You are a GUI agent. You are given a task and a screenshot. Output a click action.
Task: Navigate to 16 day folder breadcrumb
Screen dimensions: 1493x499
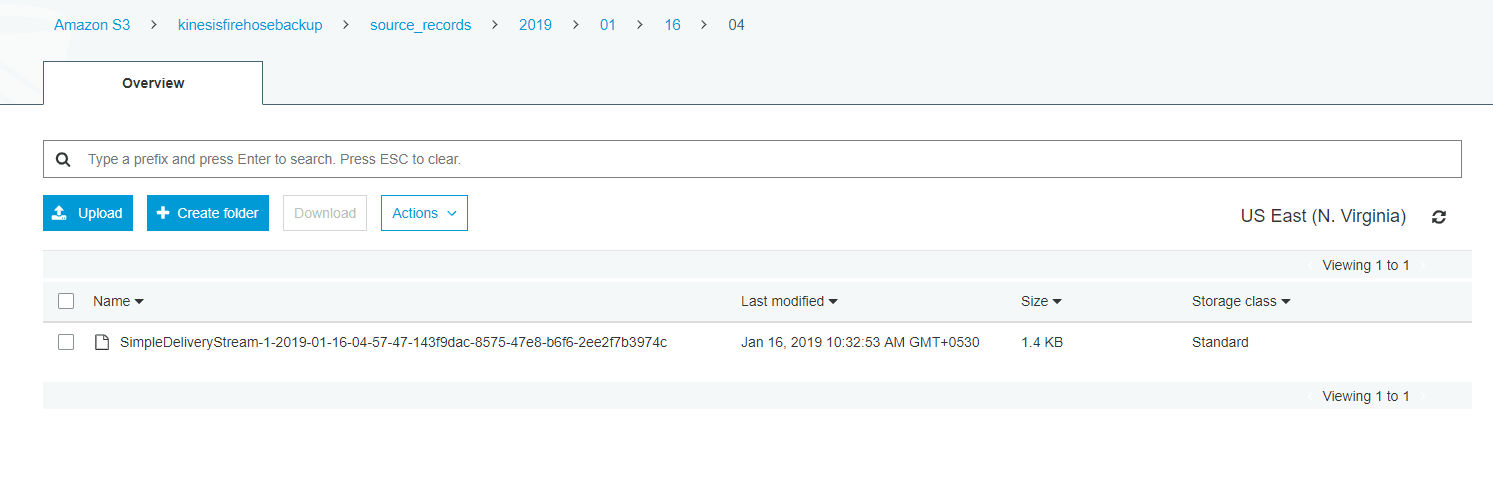pos(673,25)
